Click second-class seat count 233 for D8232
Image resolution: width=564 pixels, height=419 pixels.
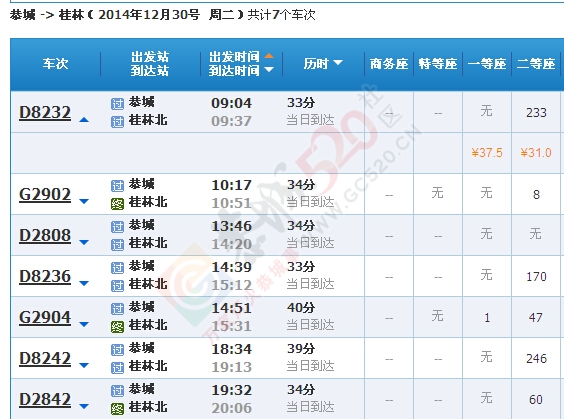coord(536,113)
